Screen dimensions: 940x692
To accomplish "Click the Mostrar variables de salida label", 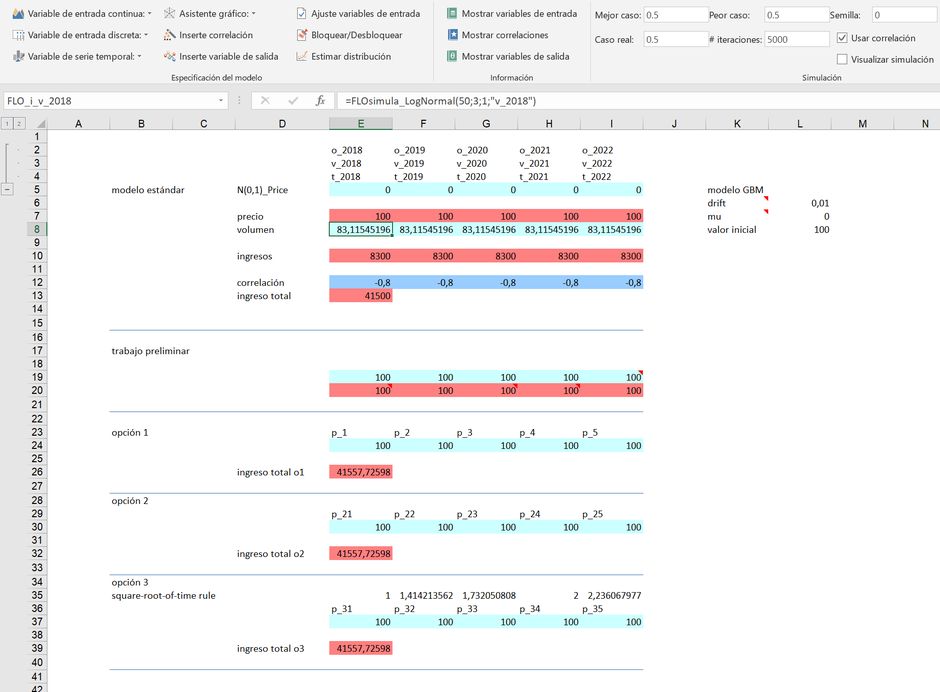I will coord(516,56).
